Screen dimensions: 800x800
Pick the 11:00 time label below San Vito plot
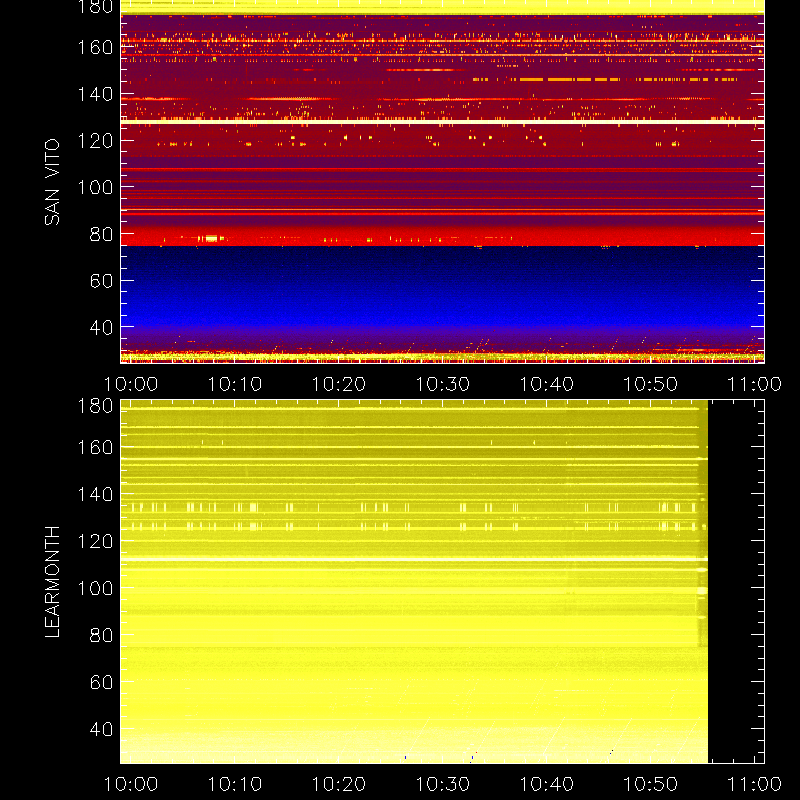755,384
